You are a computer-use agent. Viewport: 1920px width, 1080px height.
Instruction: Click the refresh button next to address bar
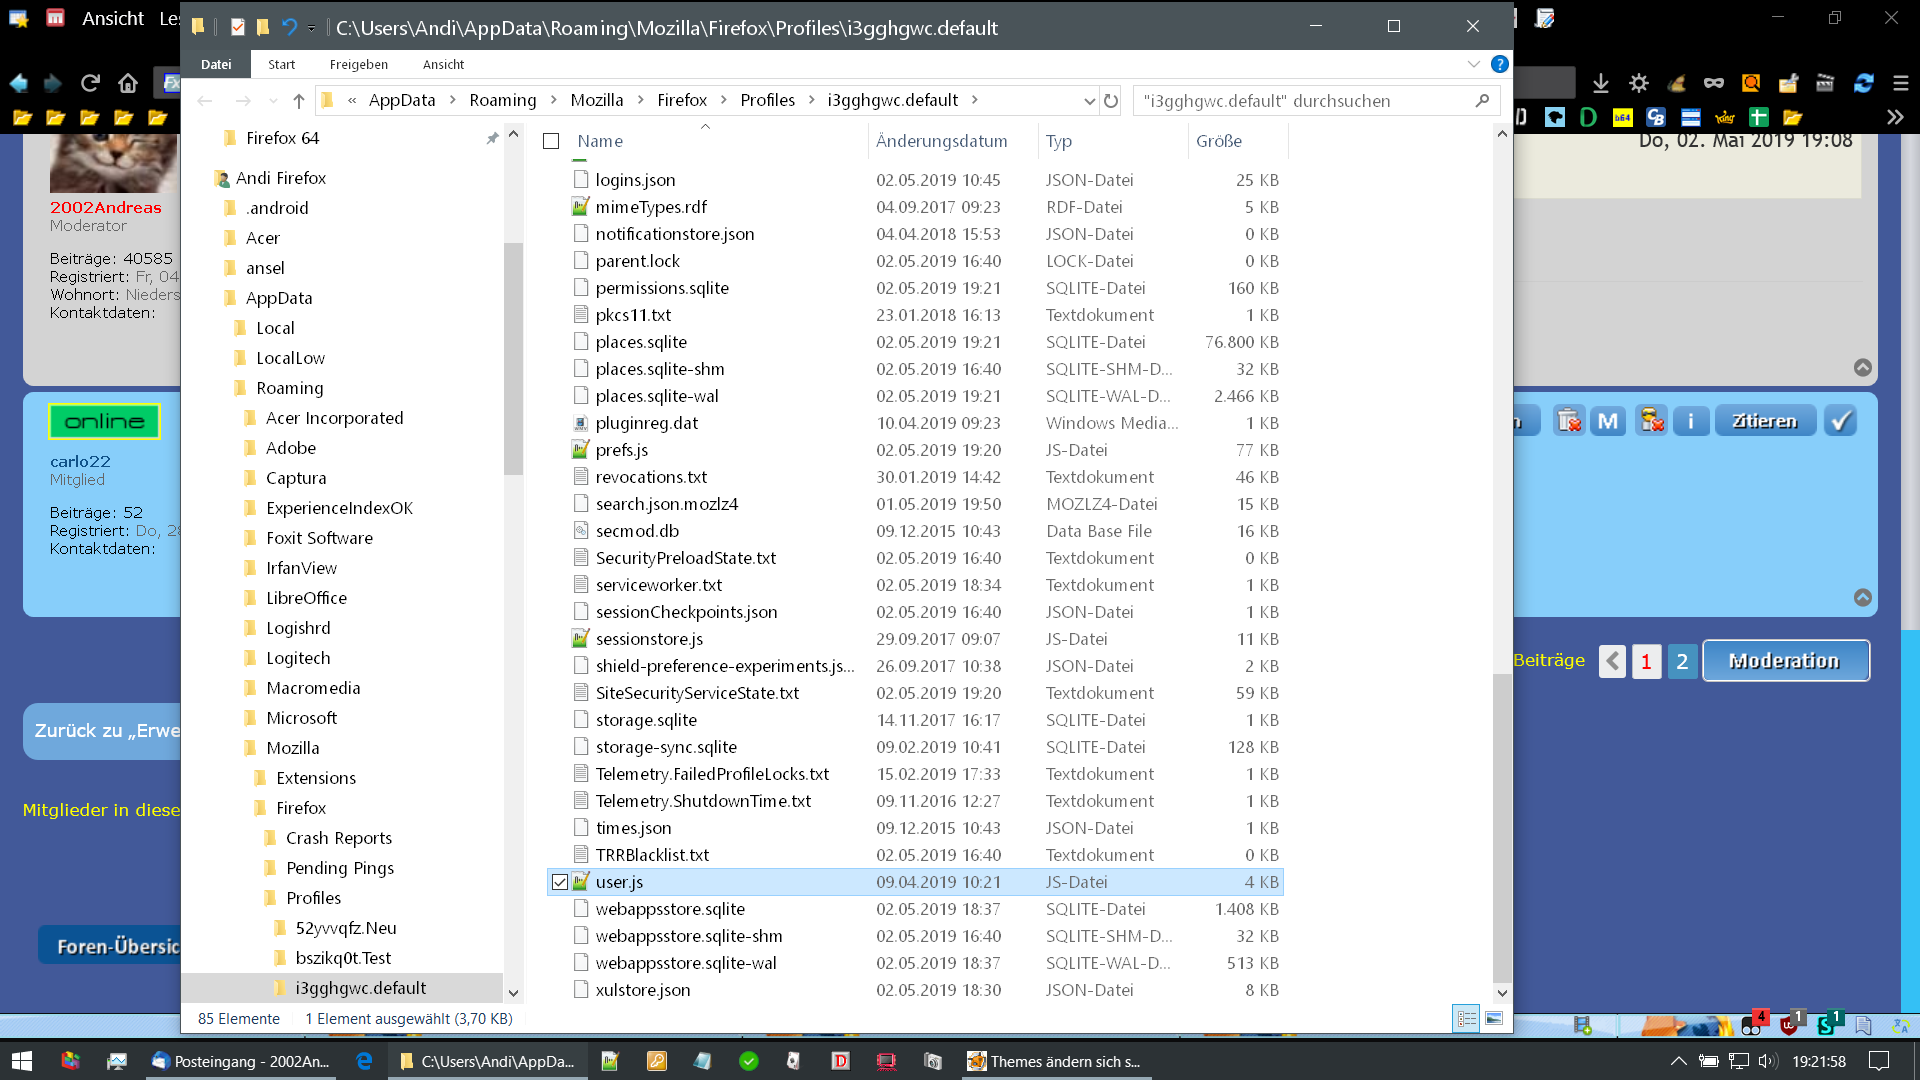pyautogui.click(x=1111, y=101)
